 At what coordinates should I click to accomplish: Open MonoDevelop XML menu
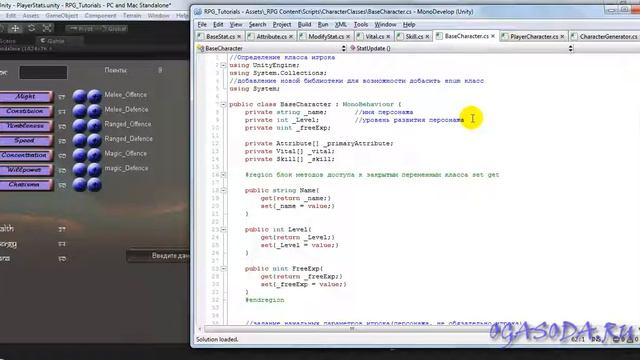[340, 24]
